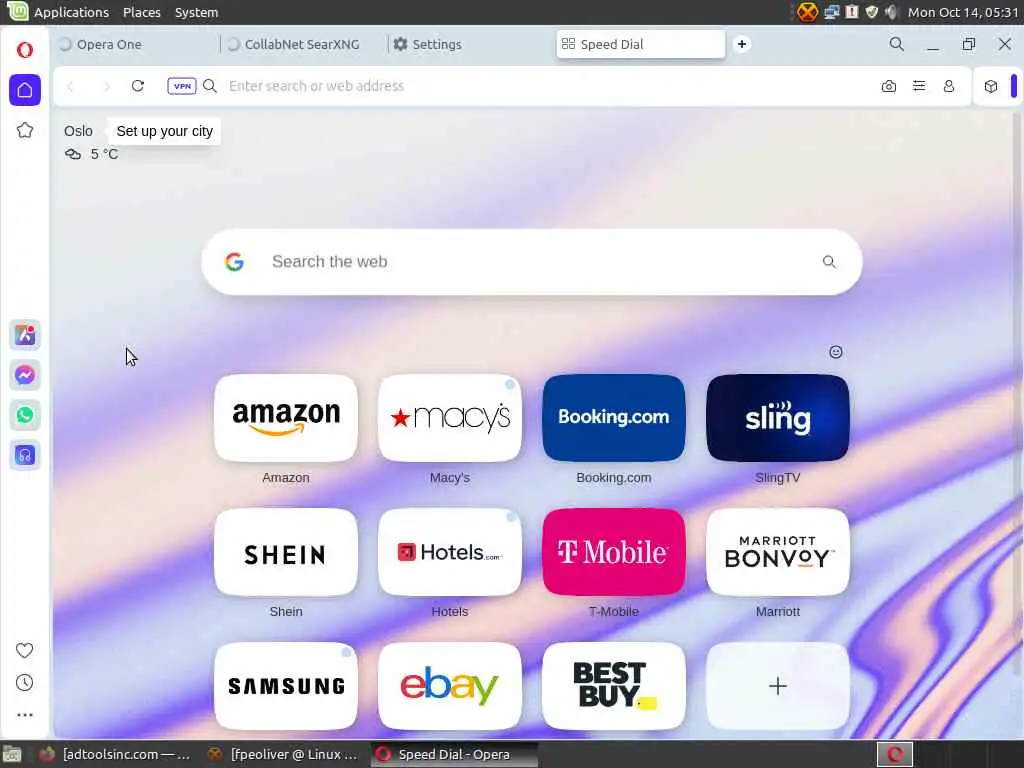Image resolution: width=1024 pixels, height=768 pixels.
Task: Click Set up your city tooltip
Action: tap(165, 131)
